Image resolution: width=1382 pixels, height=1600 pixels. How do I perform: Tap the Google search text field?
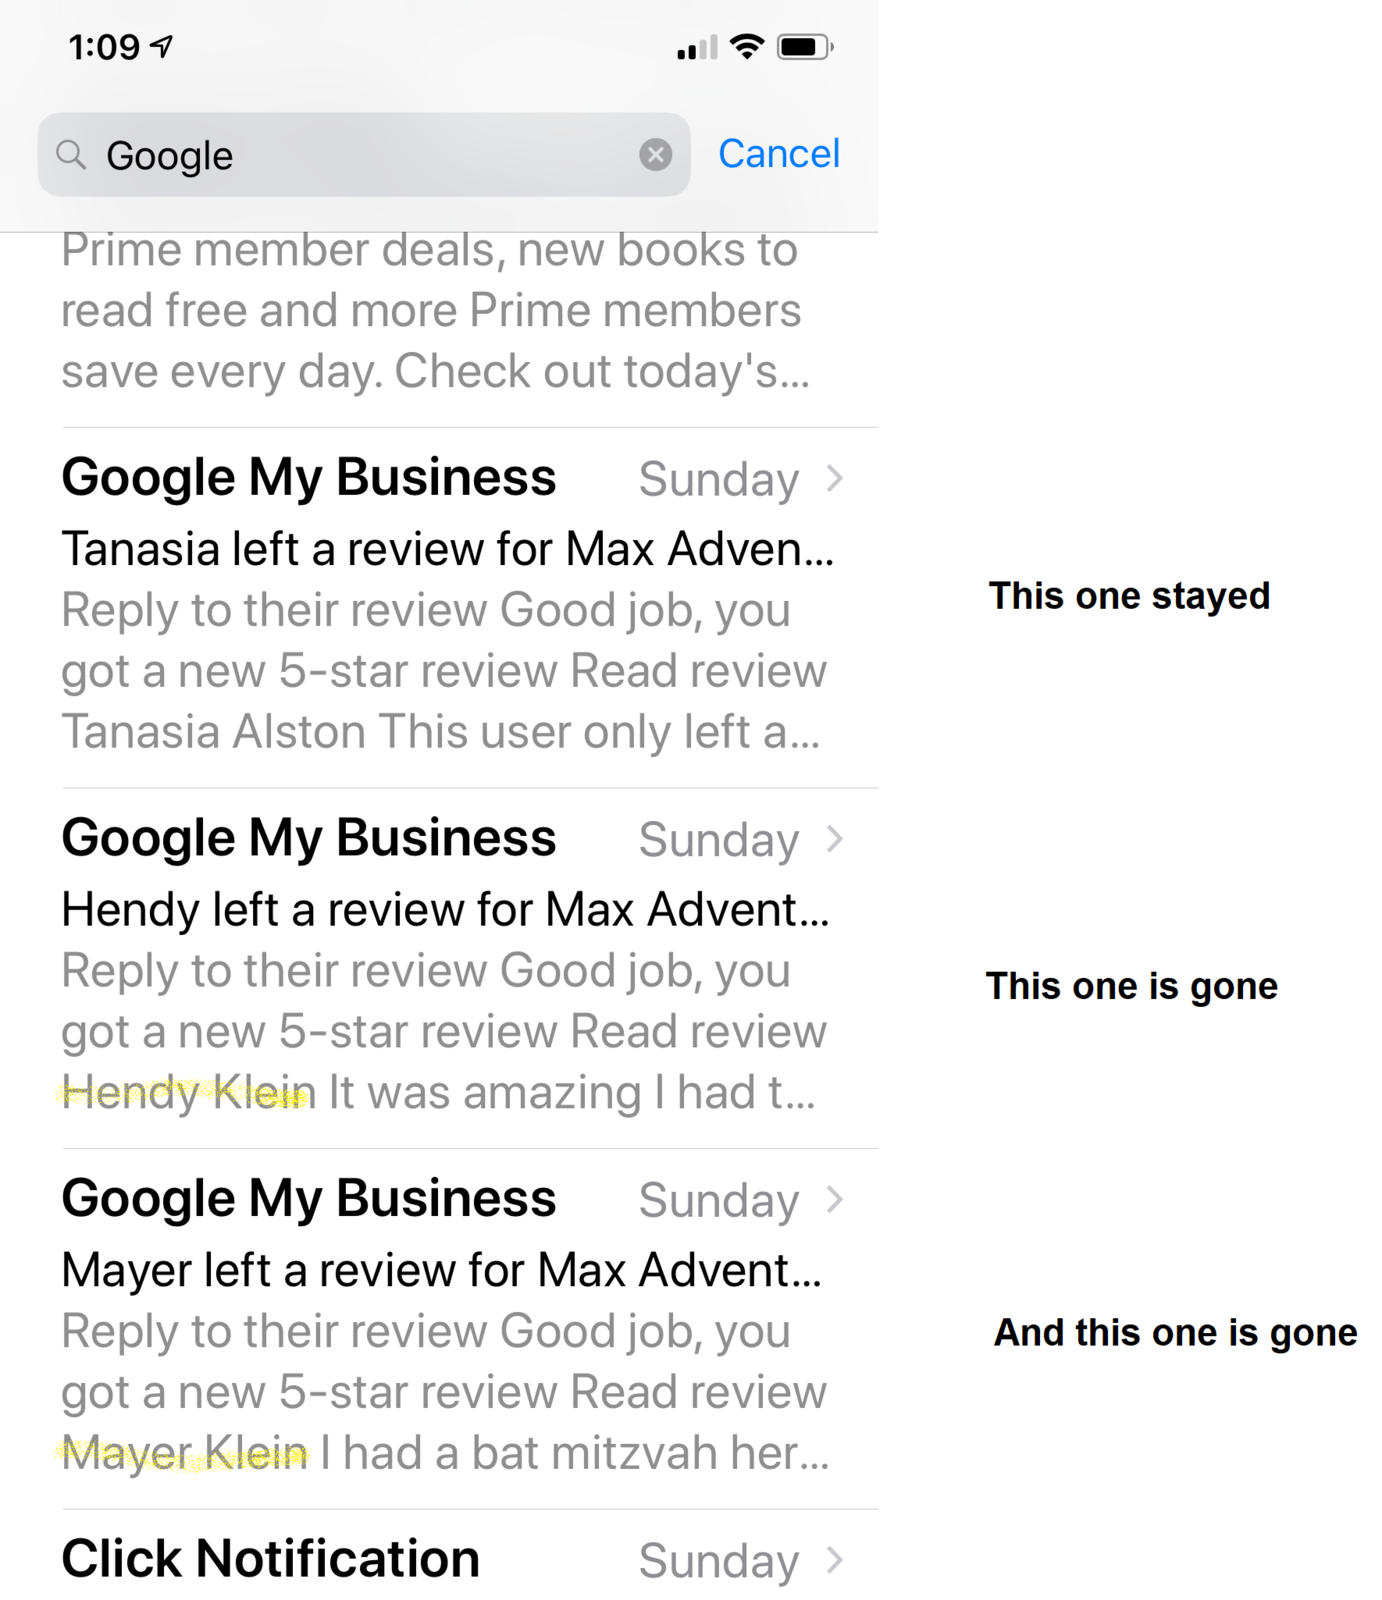(364, 155)
